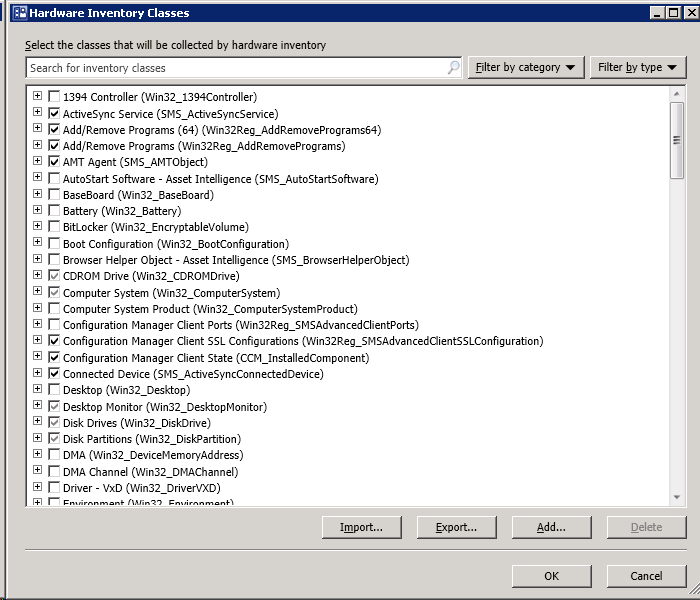This screenshot has height=600, width=700.
Task: Click the list scrollbar thumb
Action: coord(677,140)
